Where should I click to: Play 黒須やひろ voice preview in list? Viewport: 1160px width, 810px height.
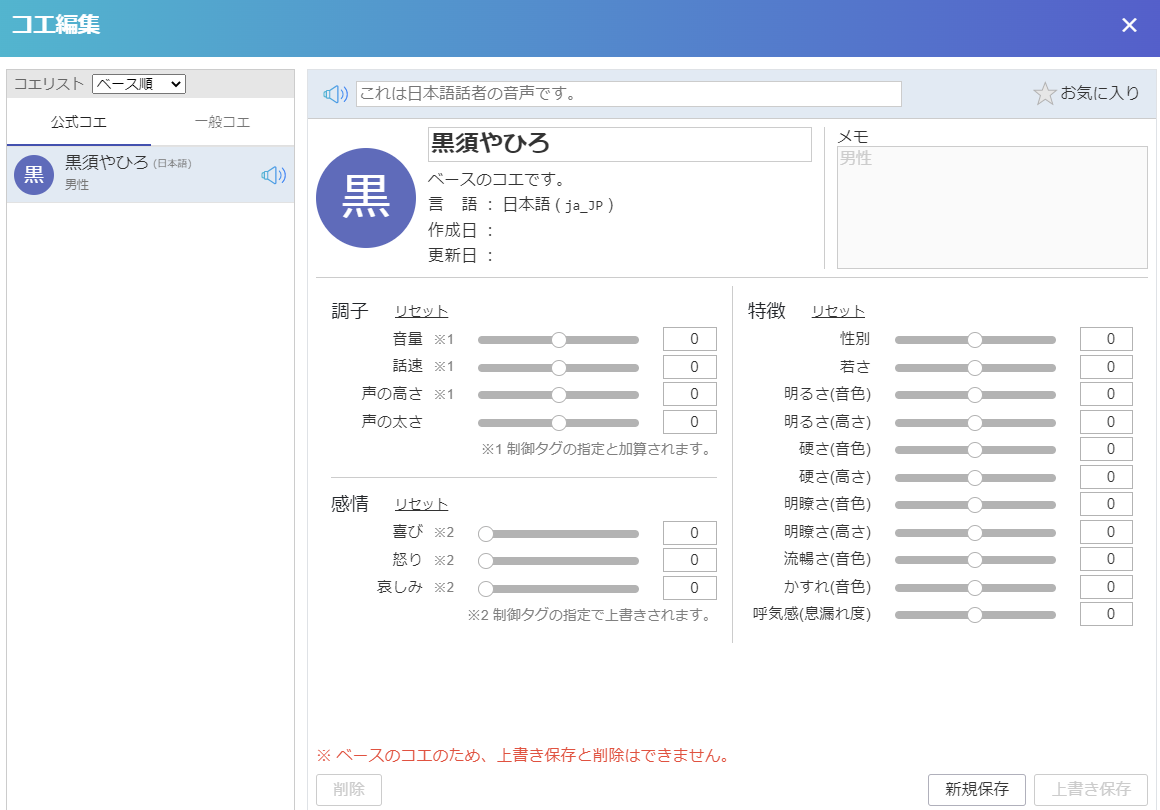point(274,175)
